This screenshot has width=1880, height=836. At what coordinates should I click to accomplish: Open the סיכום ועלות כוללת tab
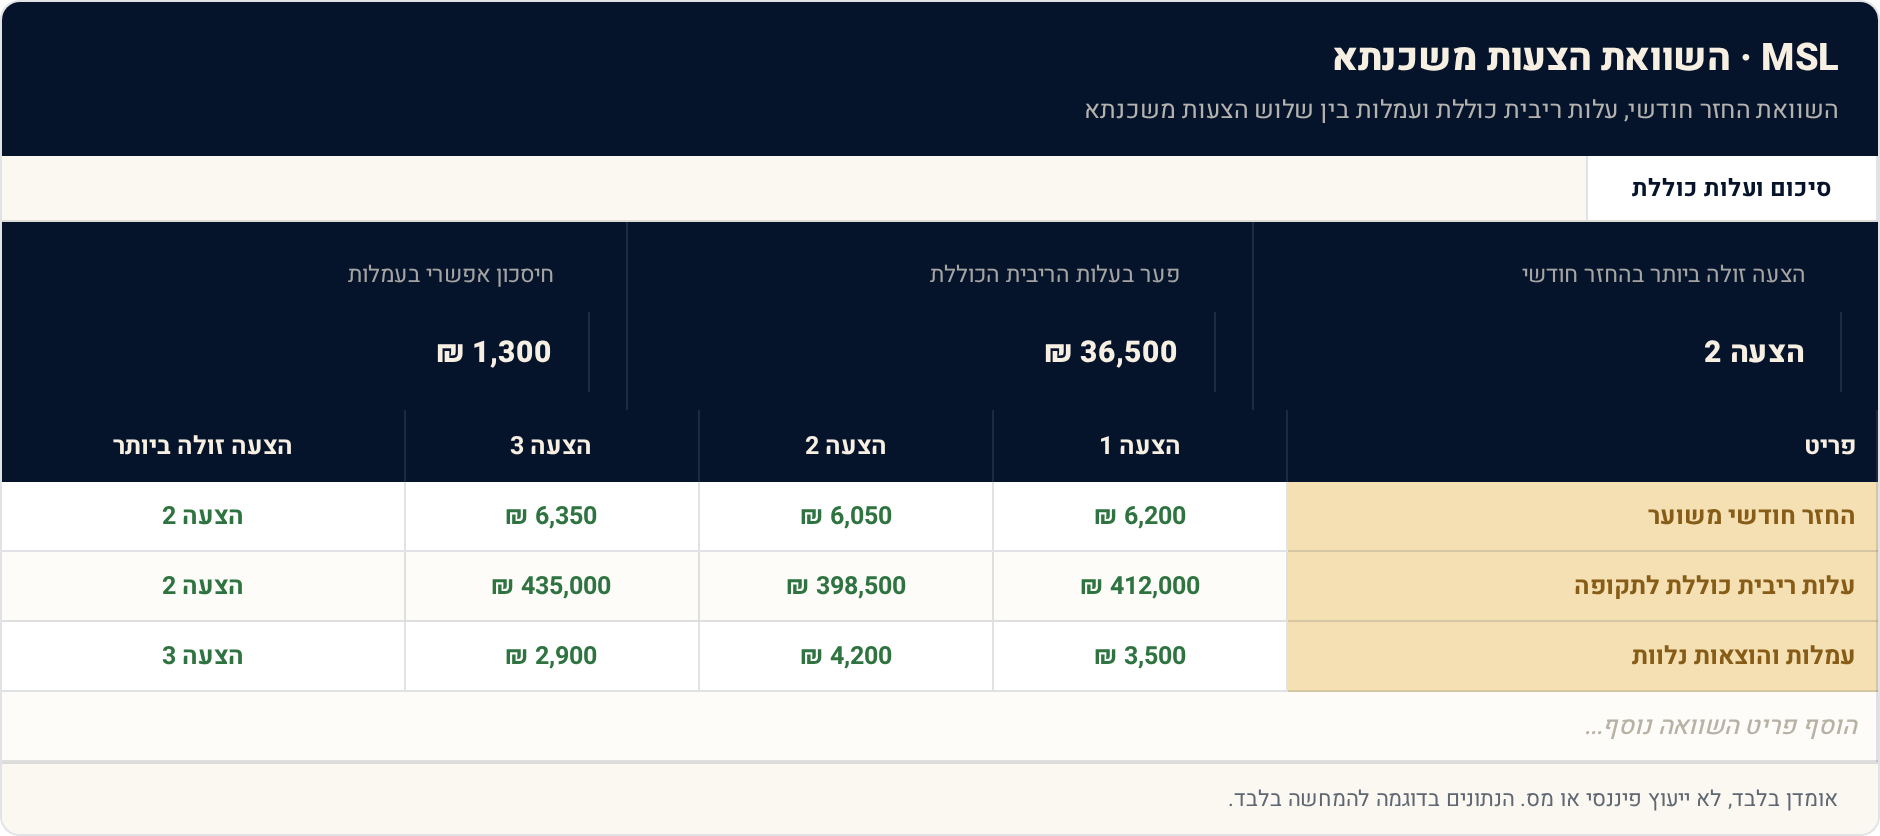[x=1732, y=188]
